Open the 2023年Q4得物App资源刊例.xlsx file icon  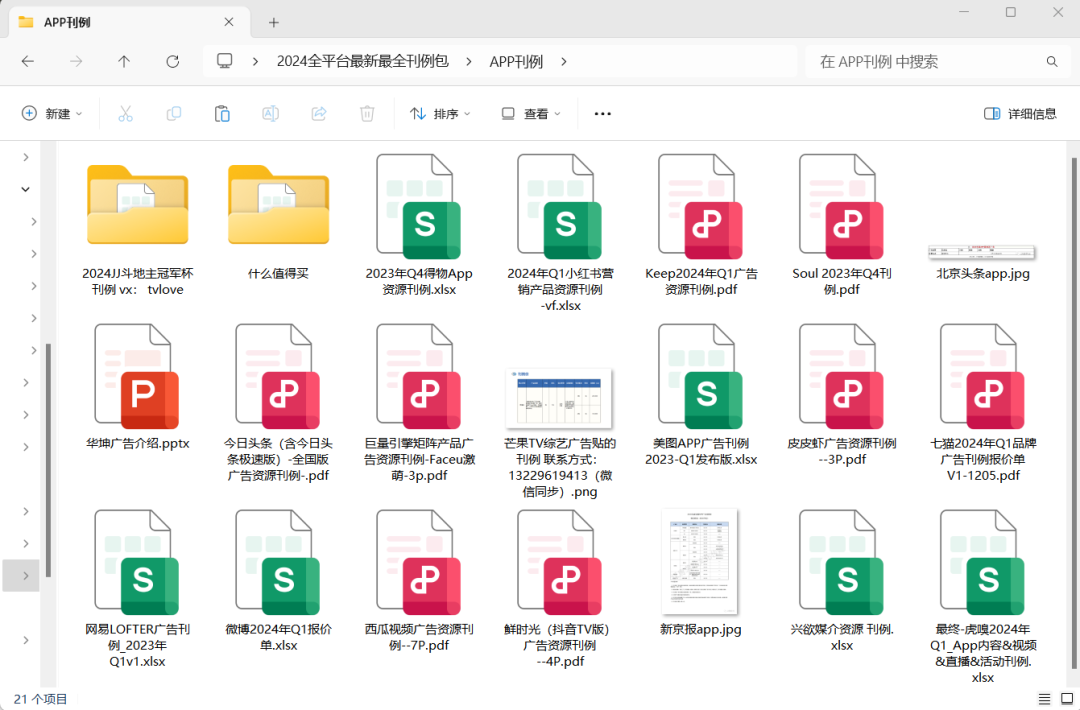tap(419, 207)
